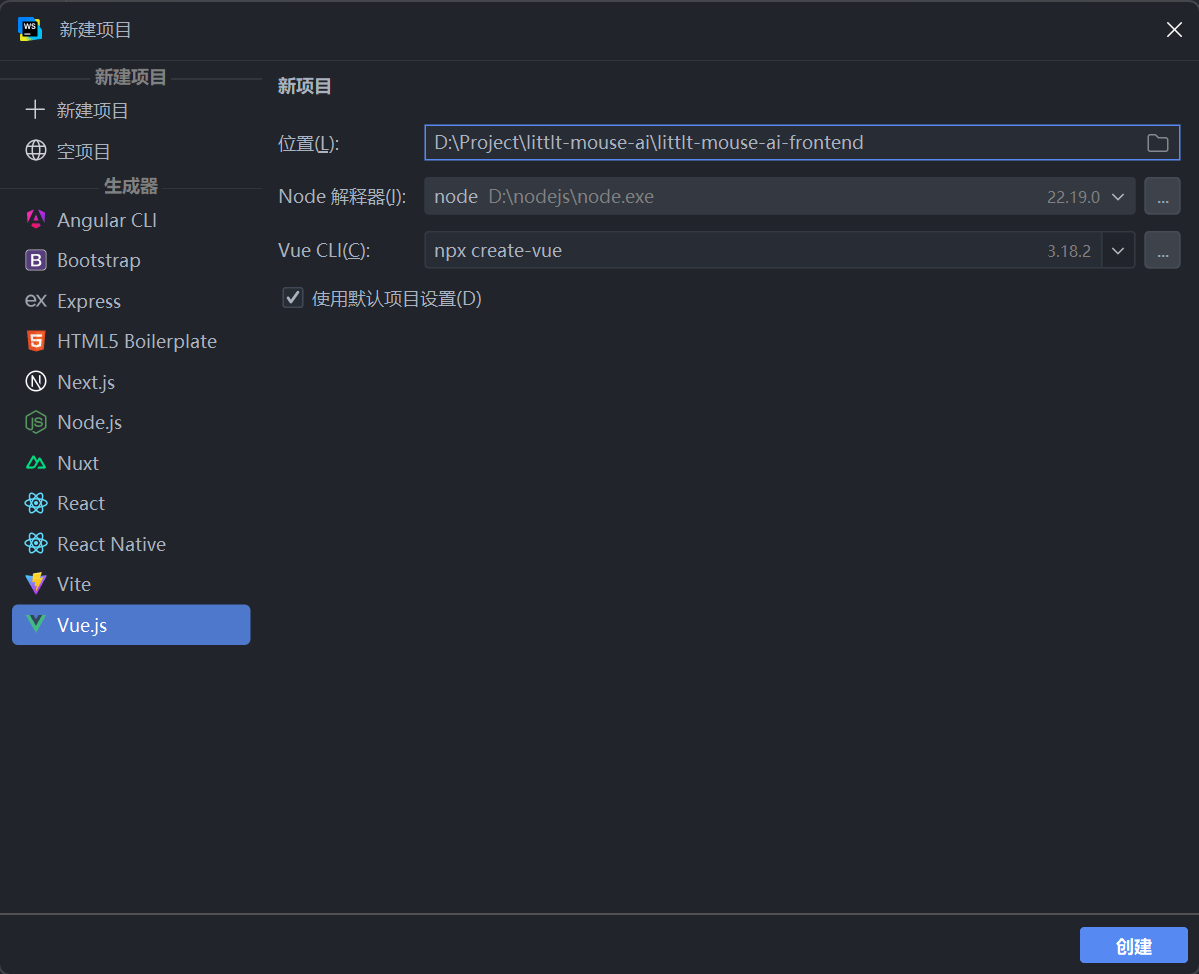The width and height of the screenshot is (1199, 974).
Task: Click the 3.18.2 version text
Action: [1068, 251]
